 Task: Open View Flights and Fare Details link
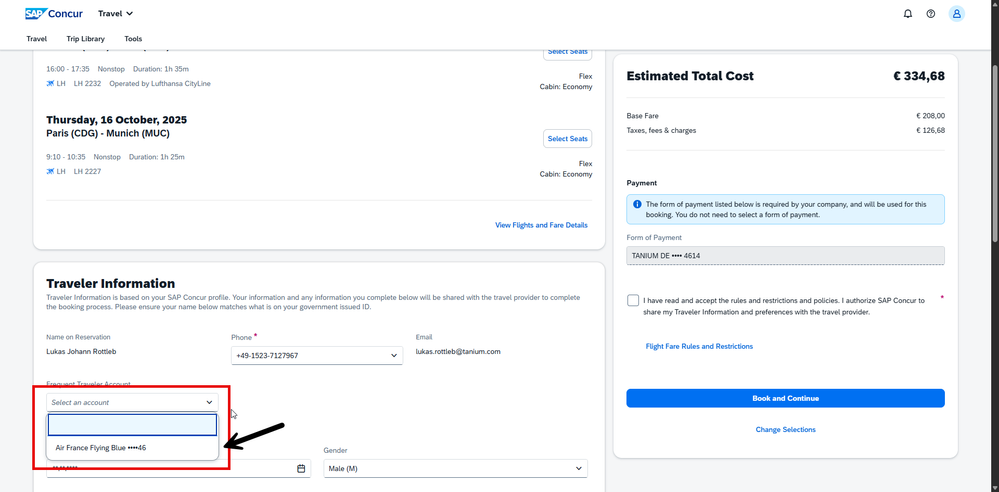pyautogui.click(x=541, y=225)
